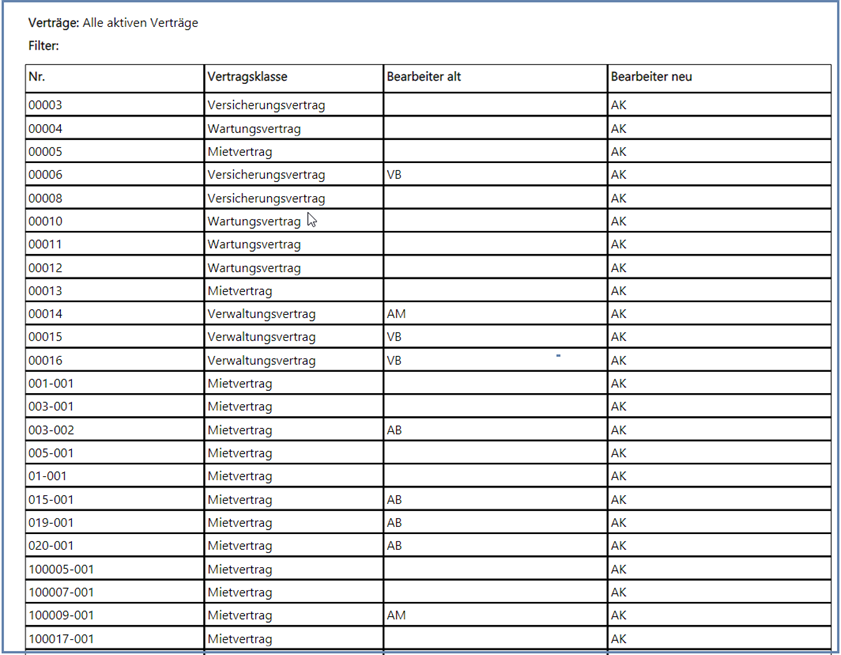
Task: Select contract number 100017-001
Action: [x=61, y=639]
